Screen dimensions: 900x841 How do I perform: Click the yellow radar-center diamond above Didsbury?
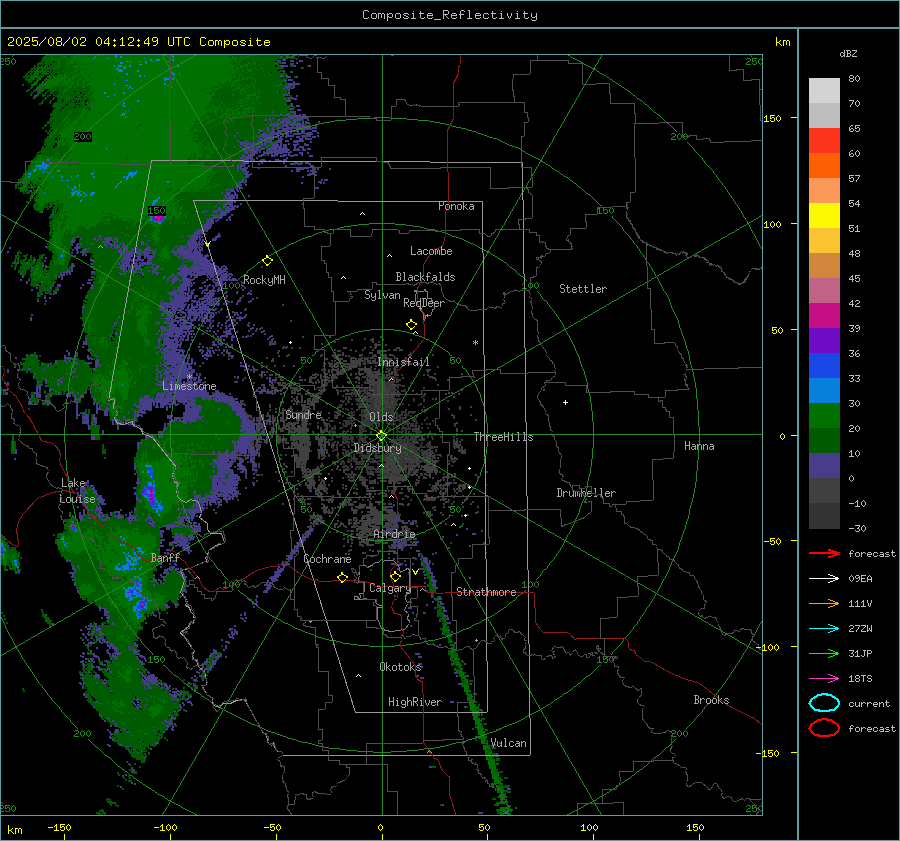tap(381, 435)
